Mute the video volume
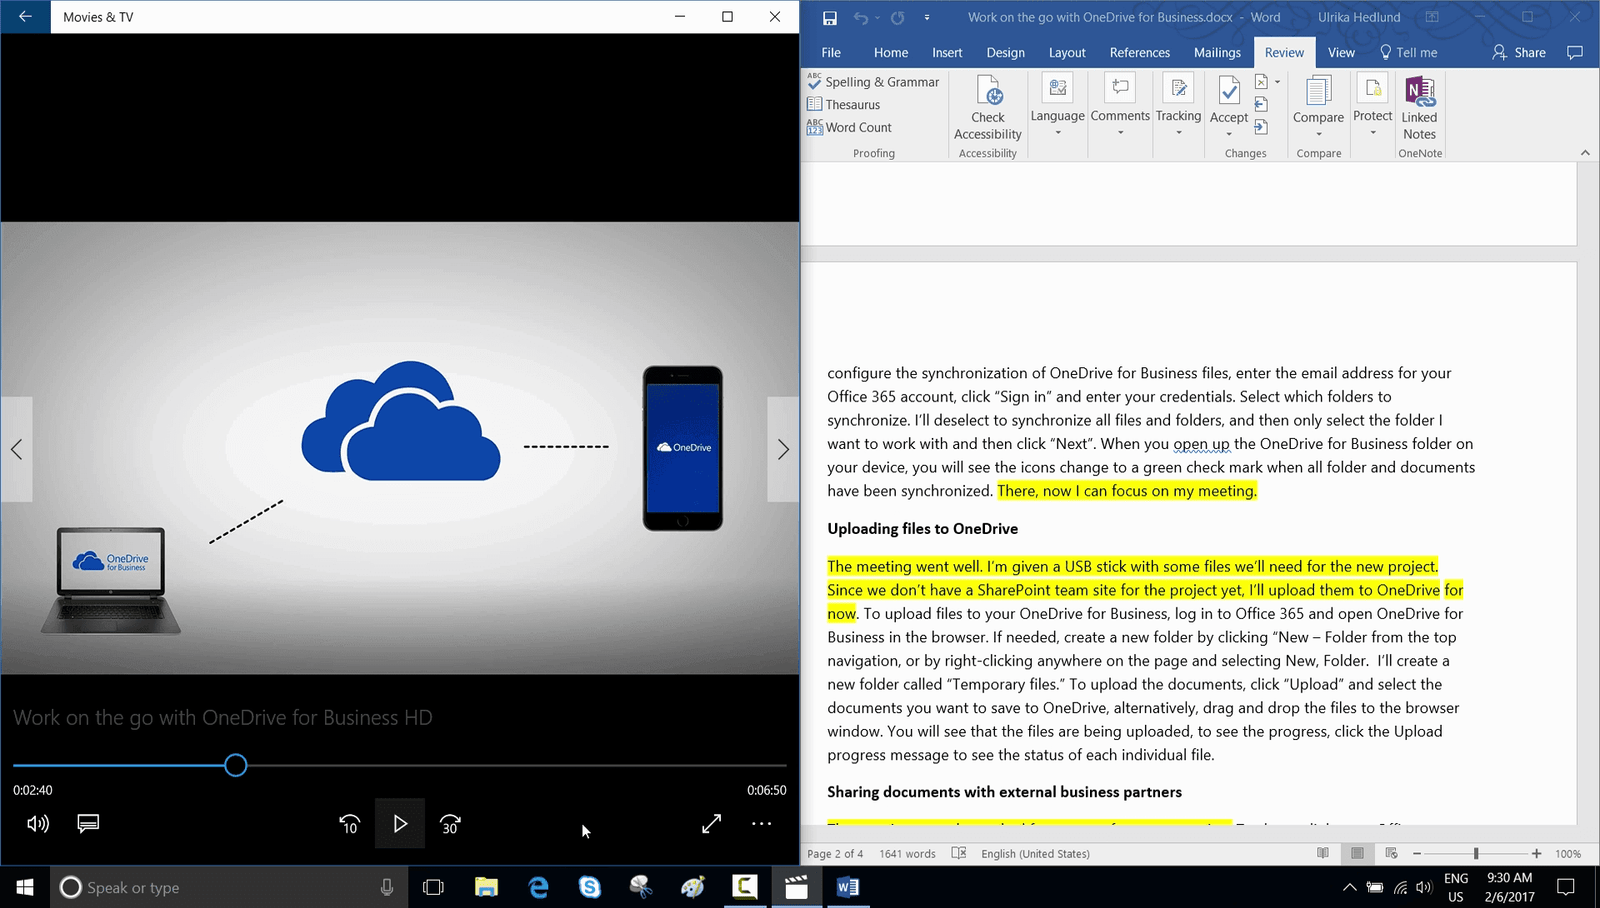1600x908 pixels. [x=38, y=823]
